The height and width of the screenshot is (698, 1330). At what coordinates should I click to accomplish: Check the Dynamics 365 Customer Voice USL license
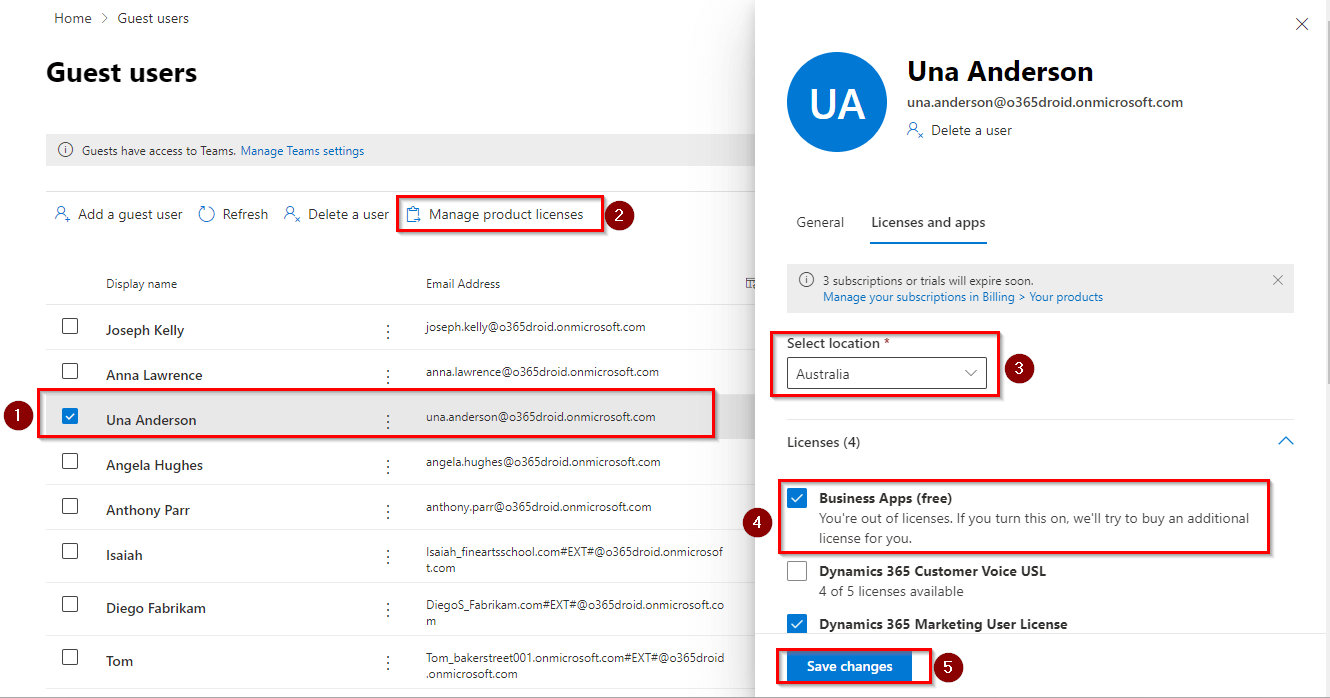coord(797,572)
